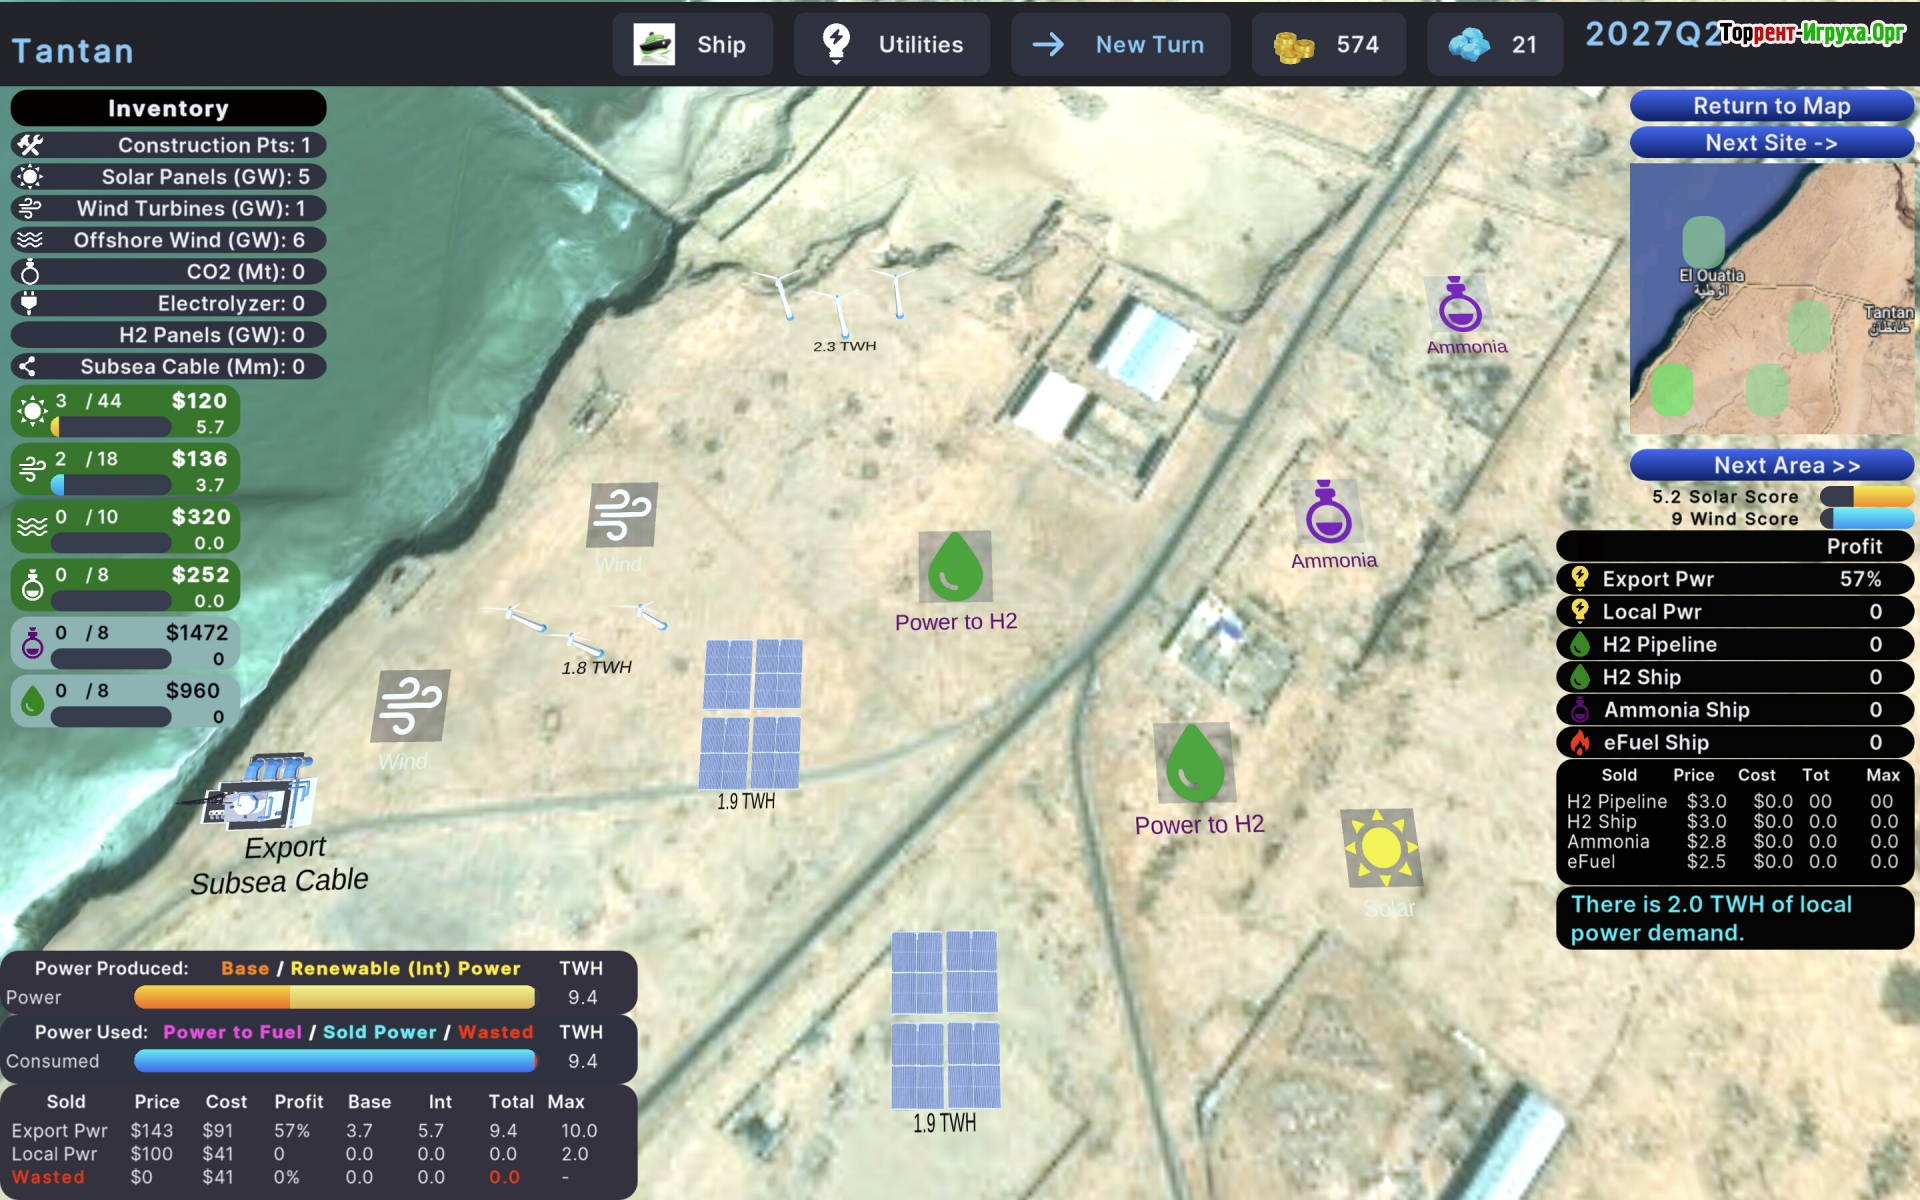Select the top Ammonia flask icon
This screenshot has height=1200, width=1920.
pyautogui.click(x=1459, y=306)
